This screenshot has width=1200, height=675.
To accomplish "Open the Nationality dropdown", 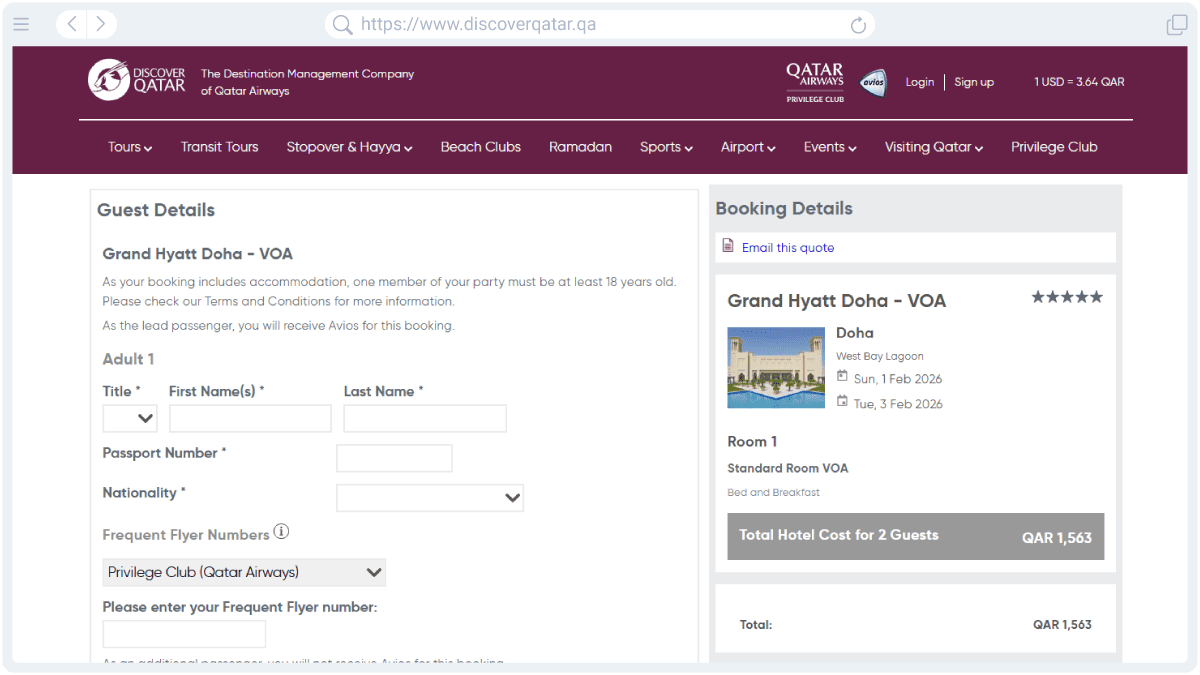I will click(430, 497).
